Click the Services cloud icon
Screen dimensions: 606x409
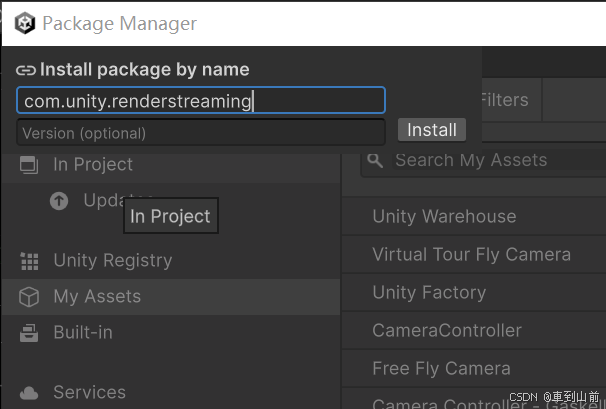29,393
